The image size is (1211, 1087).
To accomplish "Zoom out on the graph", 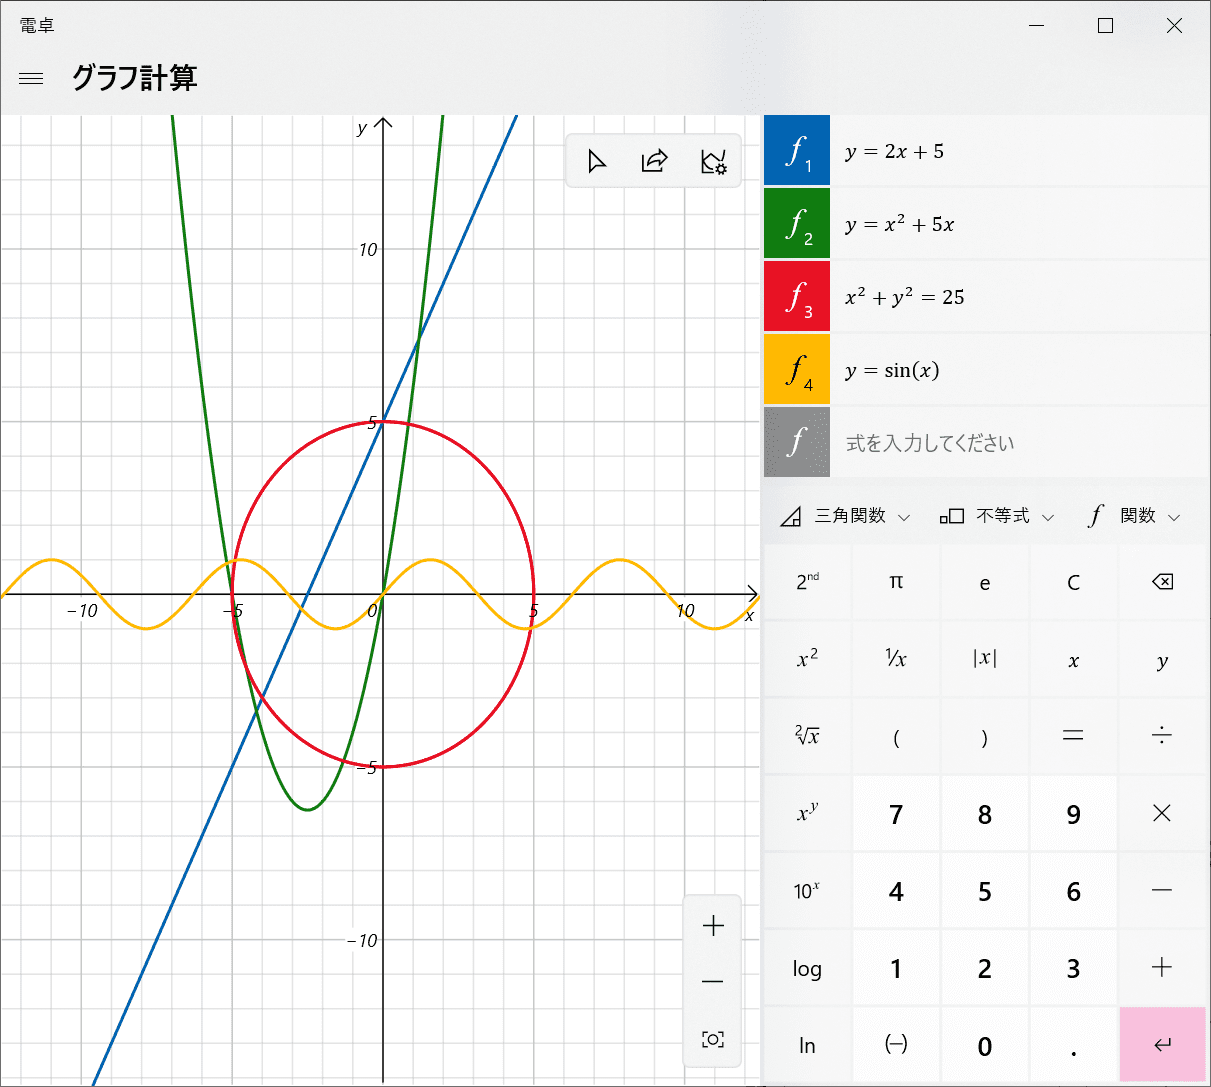I will 713,982.
